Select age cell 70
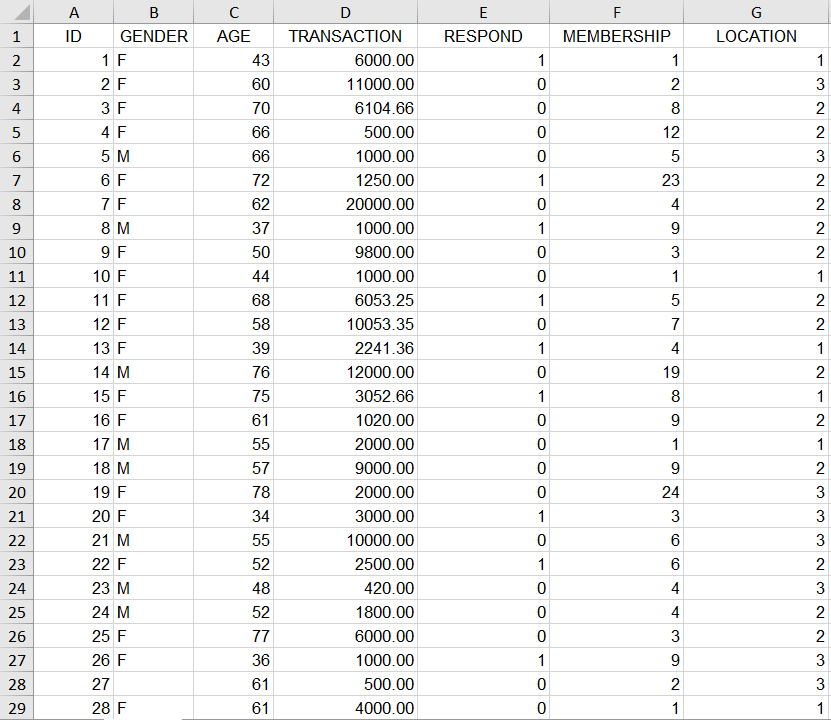Screen dimensions: 831x720 pos(234,108)
